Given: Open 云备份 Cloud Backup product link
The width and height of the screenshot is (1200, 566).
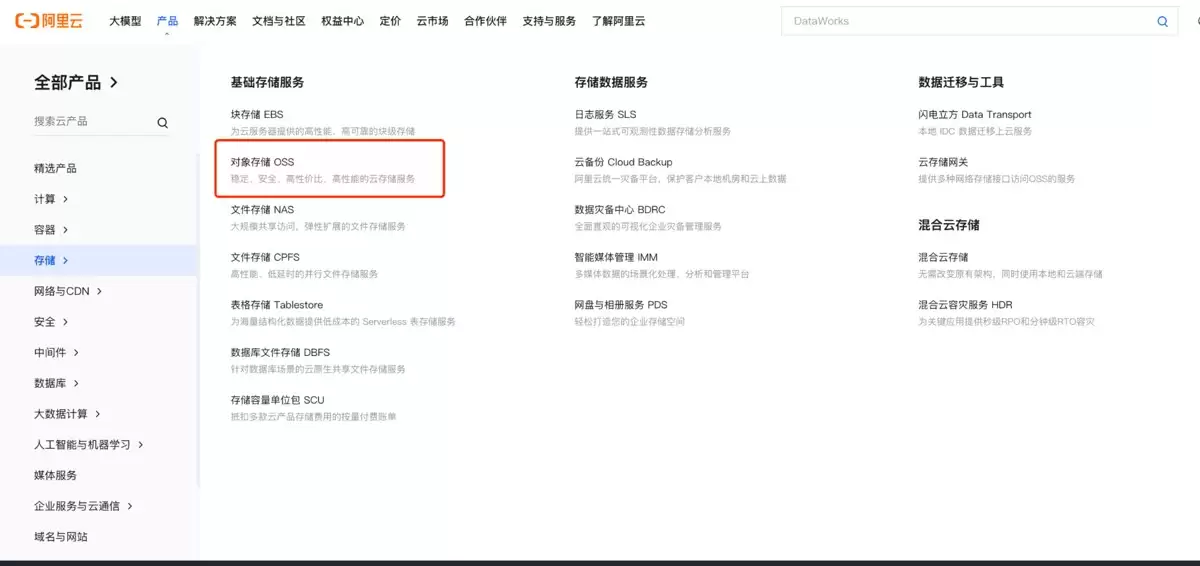Looking at the screenshot, I should pyautogui.click(x=623, y=161).
